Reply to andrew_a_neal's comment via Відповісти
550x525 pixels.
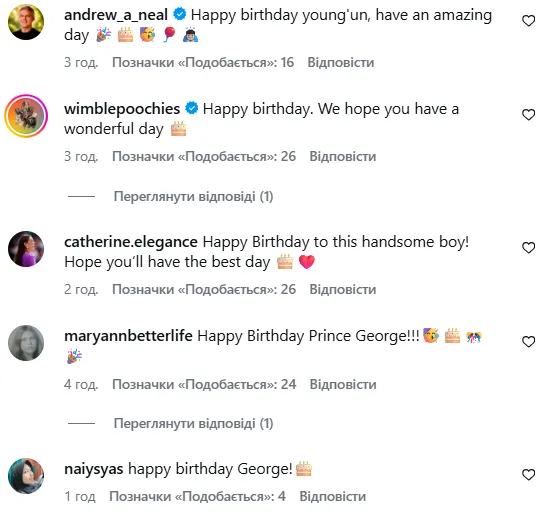(341, 62)
